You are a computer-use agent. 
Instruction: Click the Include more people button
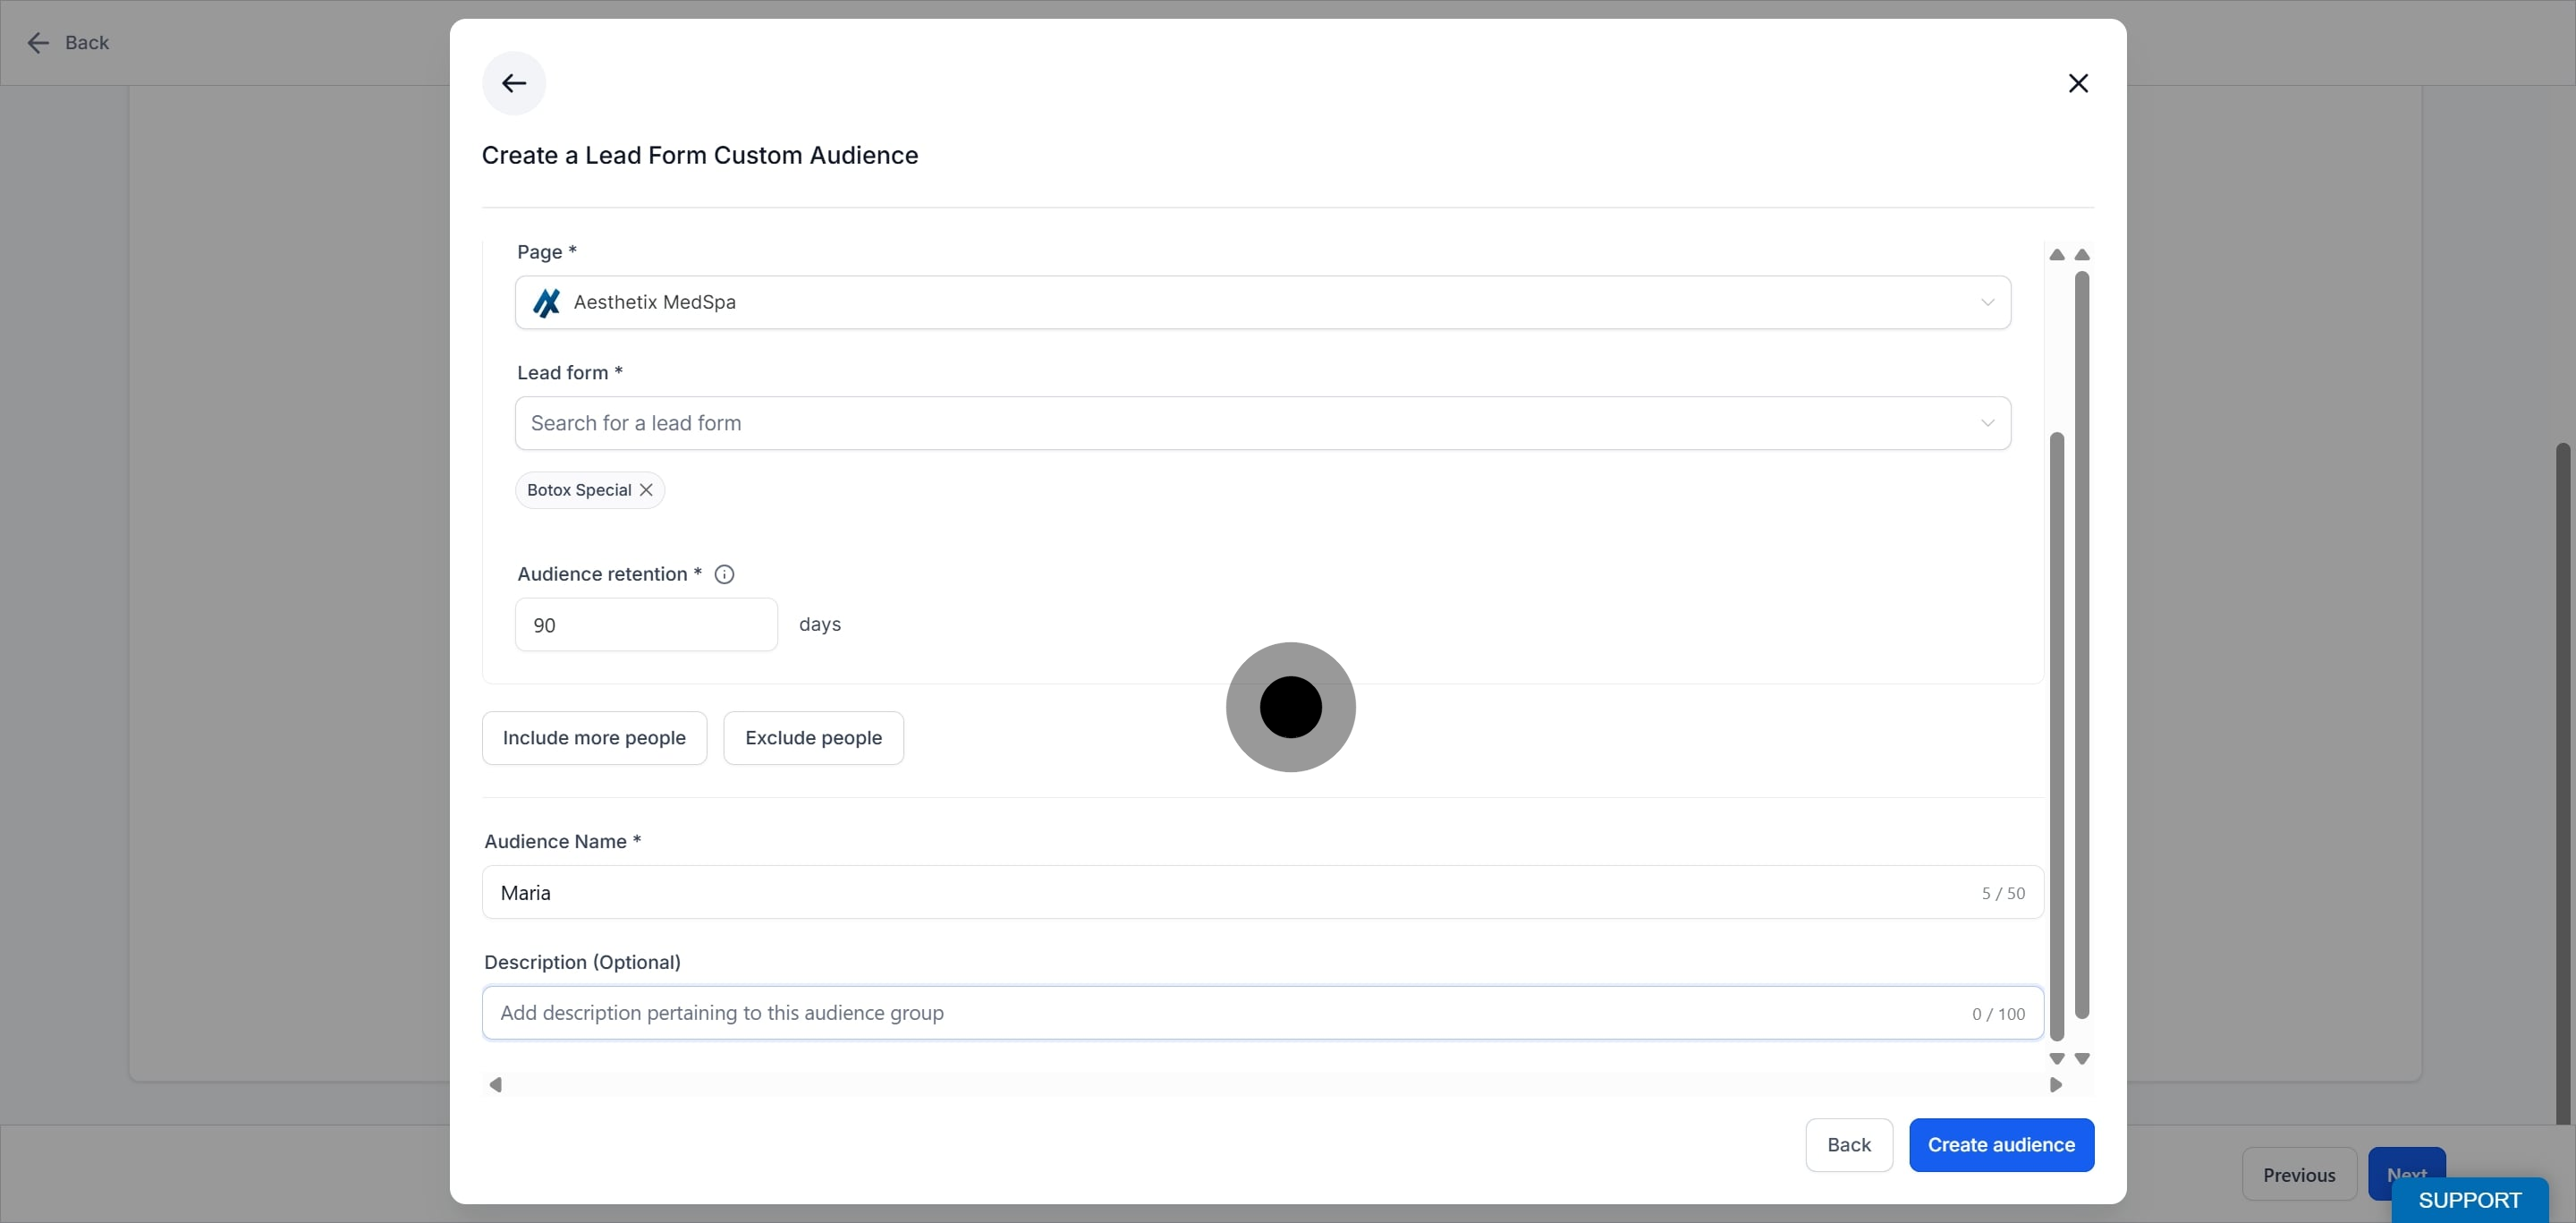point(594,738)
